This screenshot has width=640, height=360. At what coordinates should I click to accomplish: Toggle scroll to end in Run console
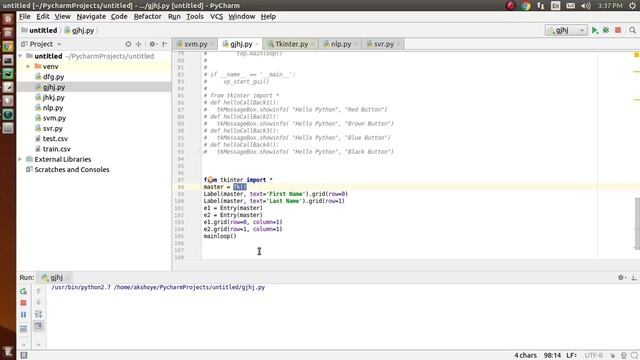[x=38, y=326]
